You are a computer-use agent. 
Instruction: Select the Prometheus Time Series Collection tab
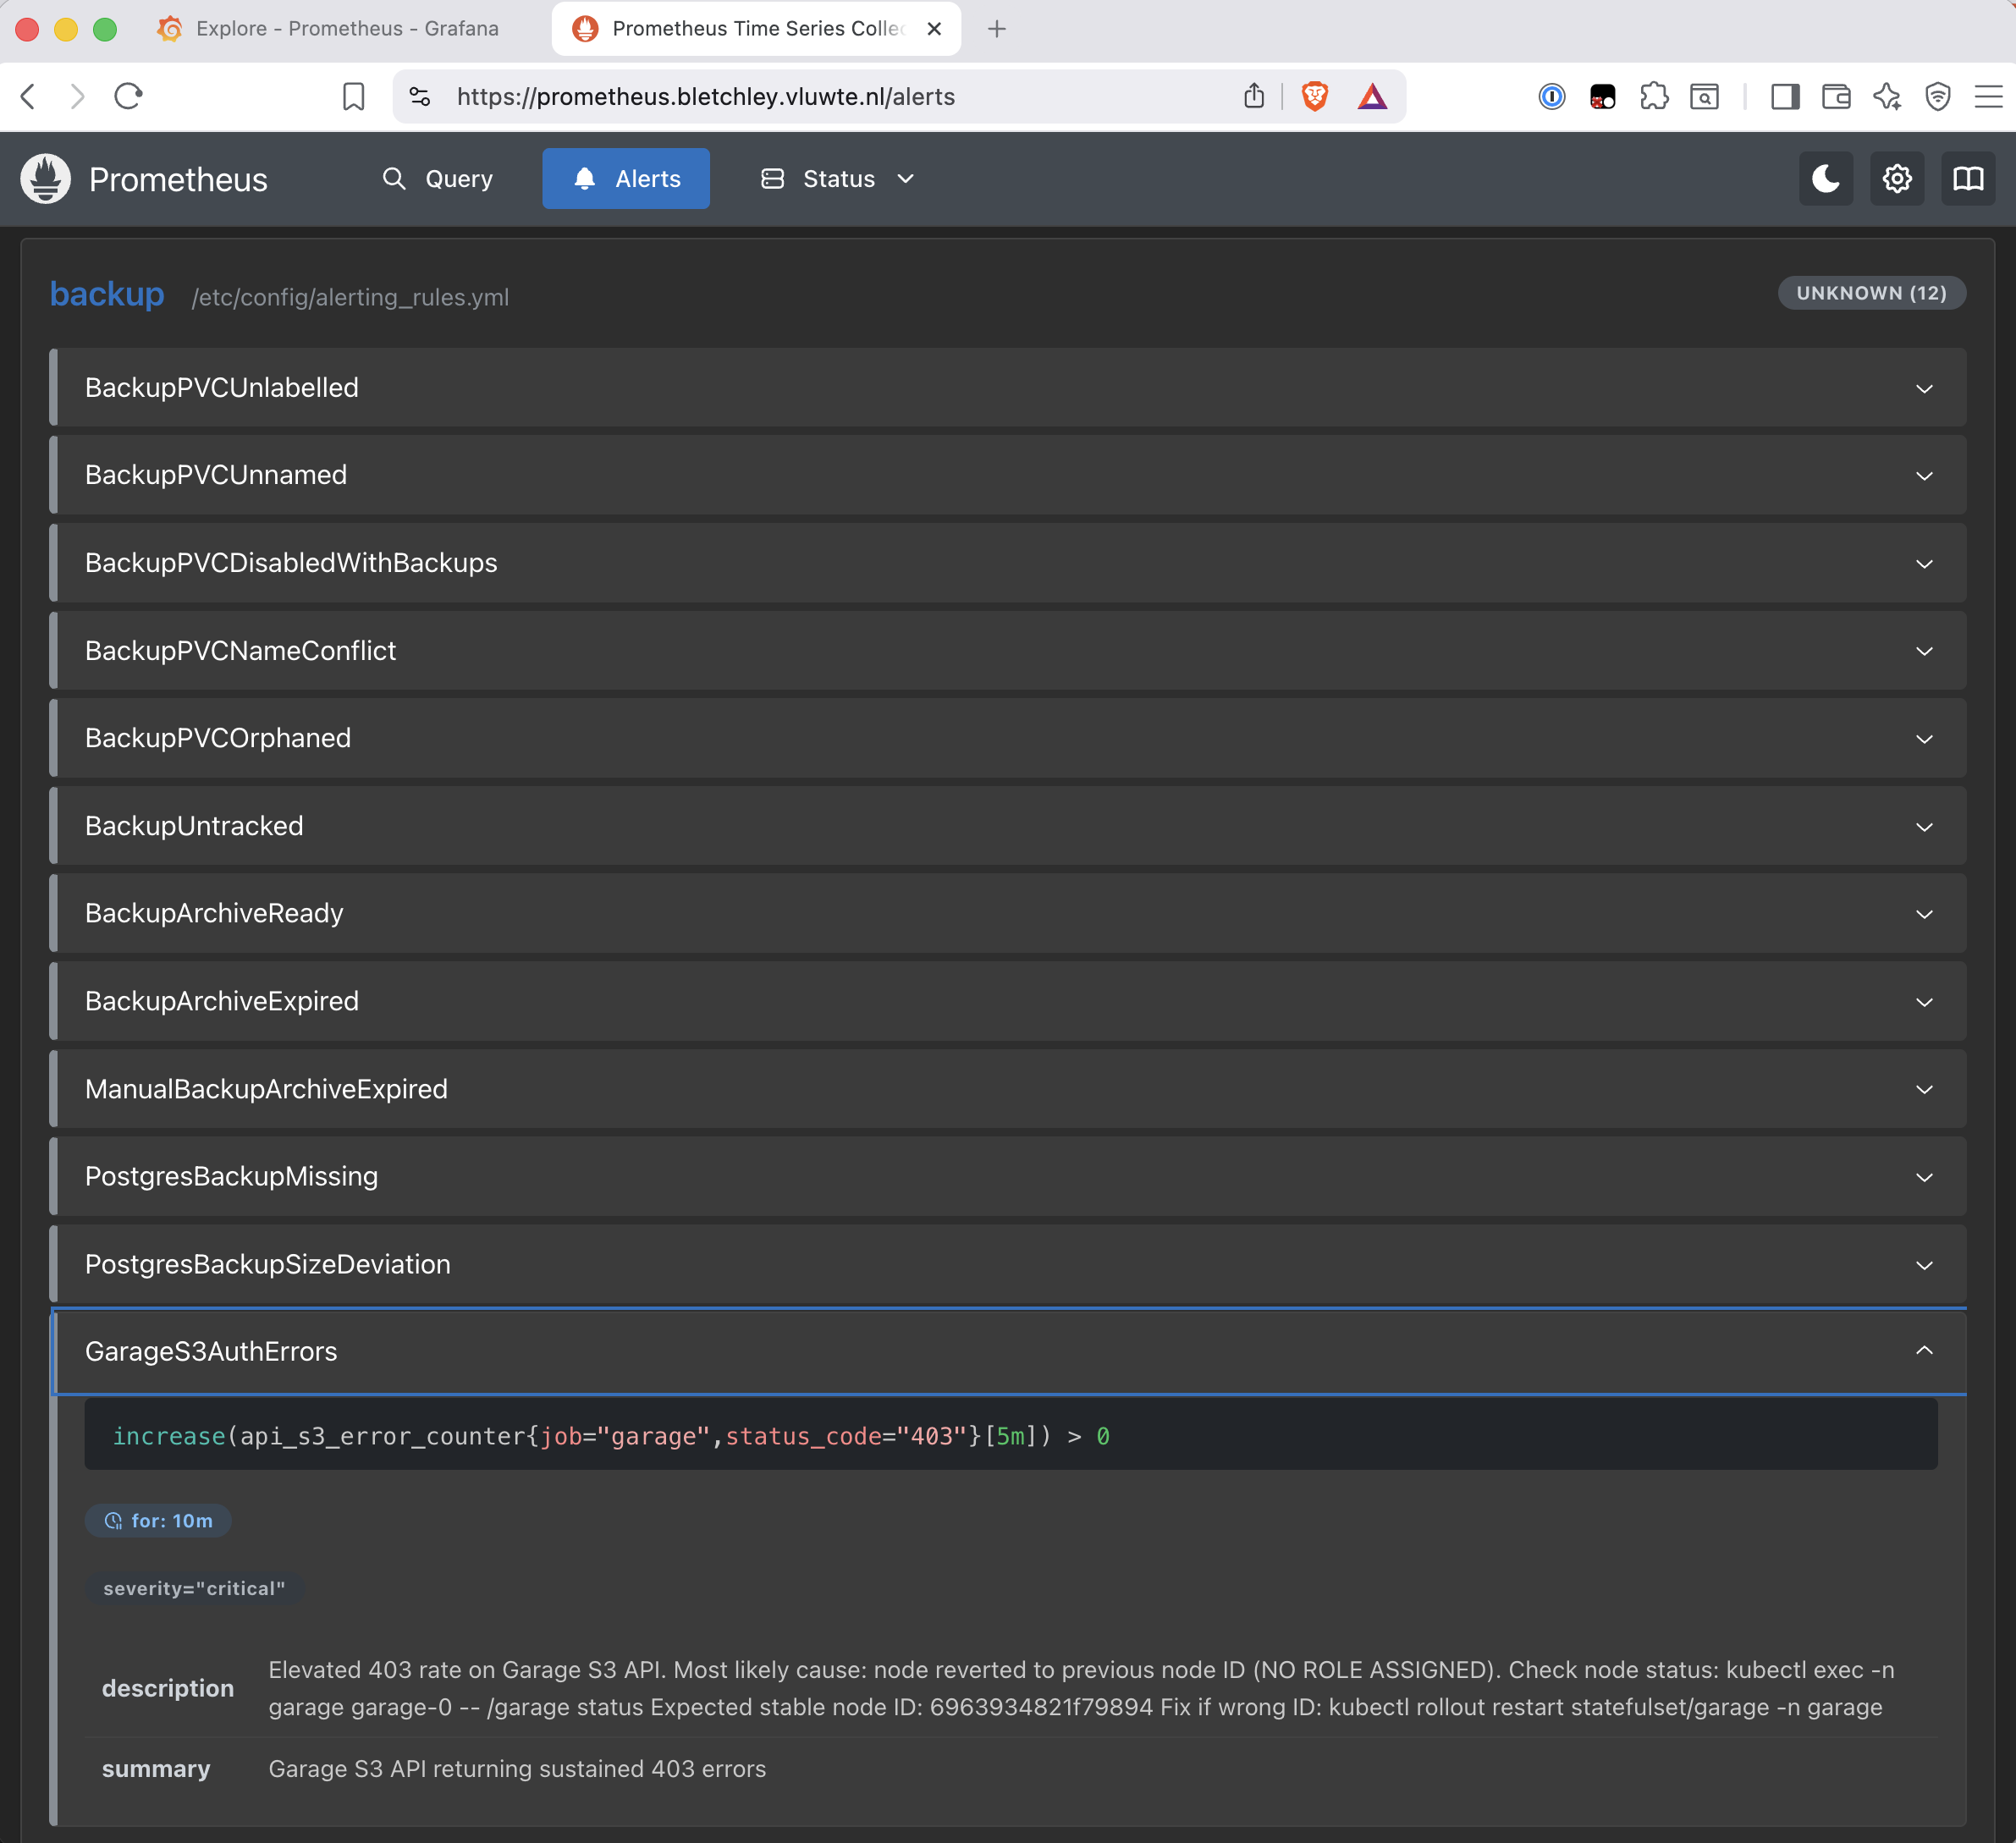[756, 29]
